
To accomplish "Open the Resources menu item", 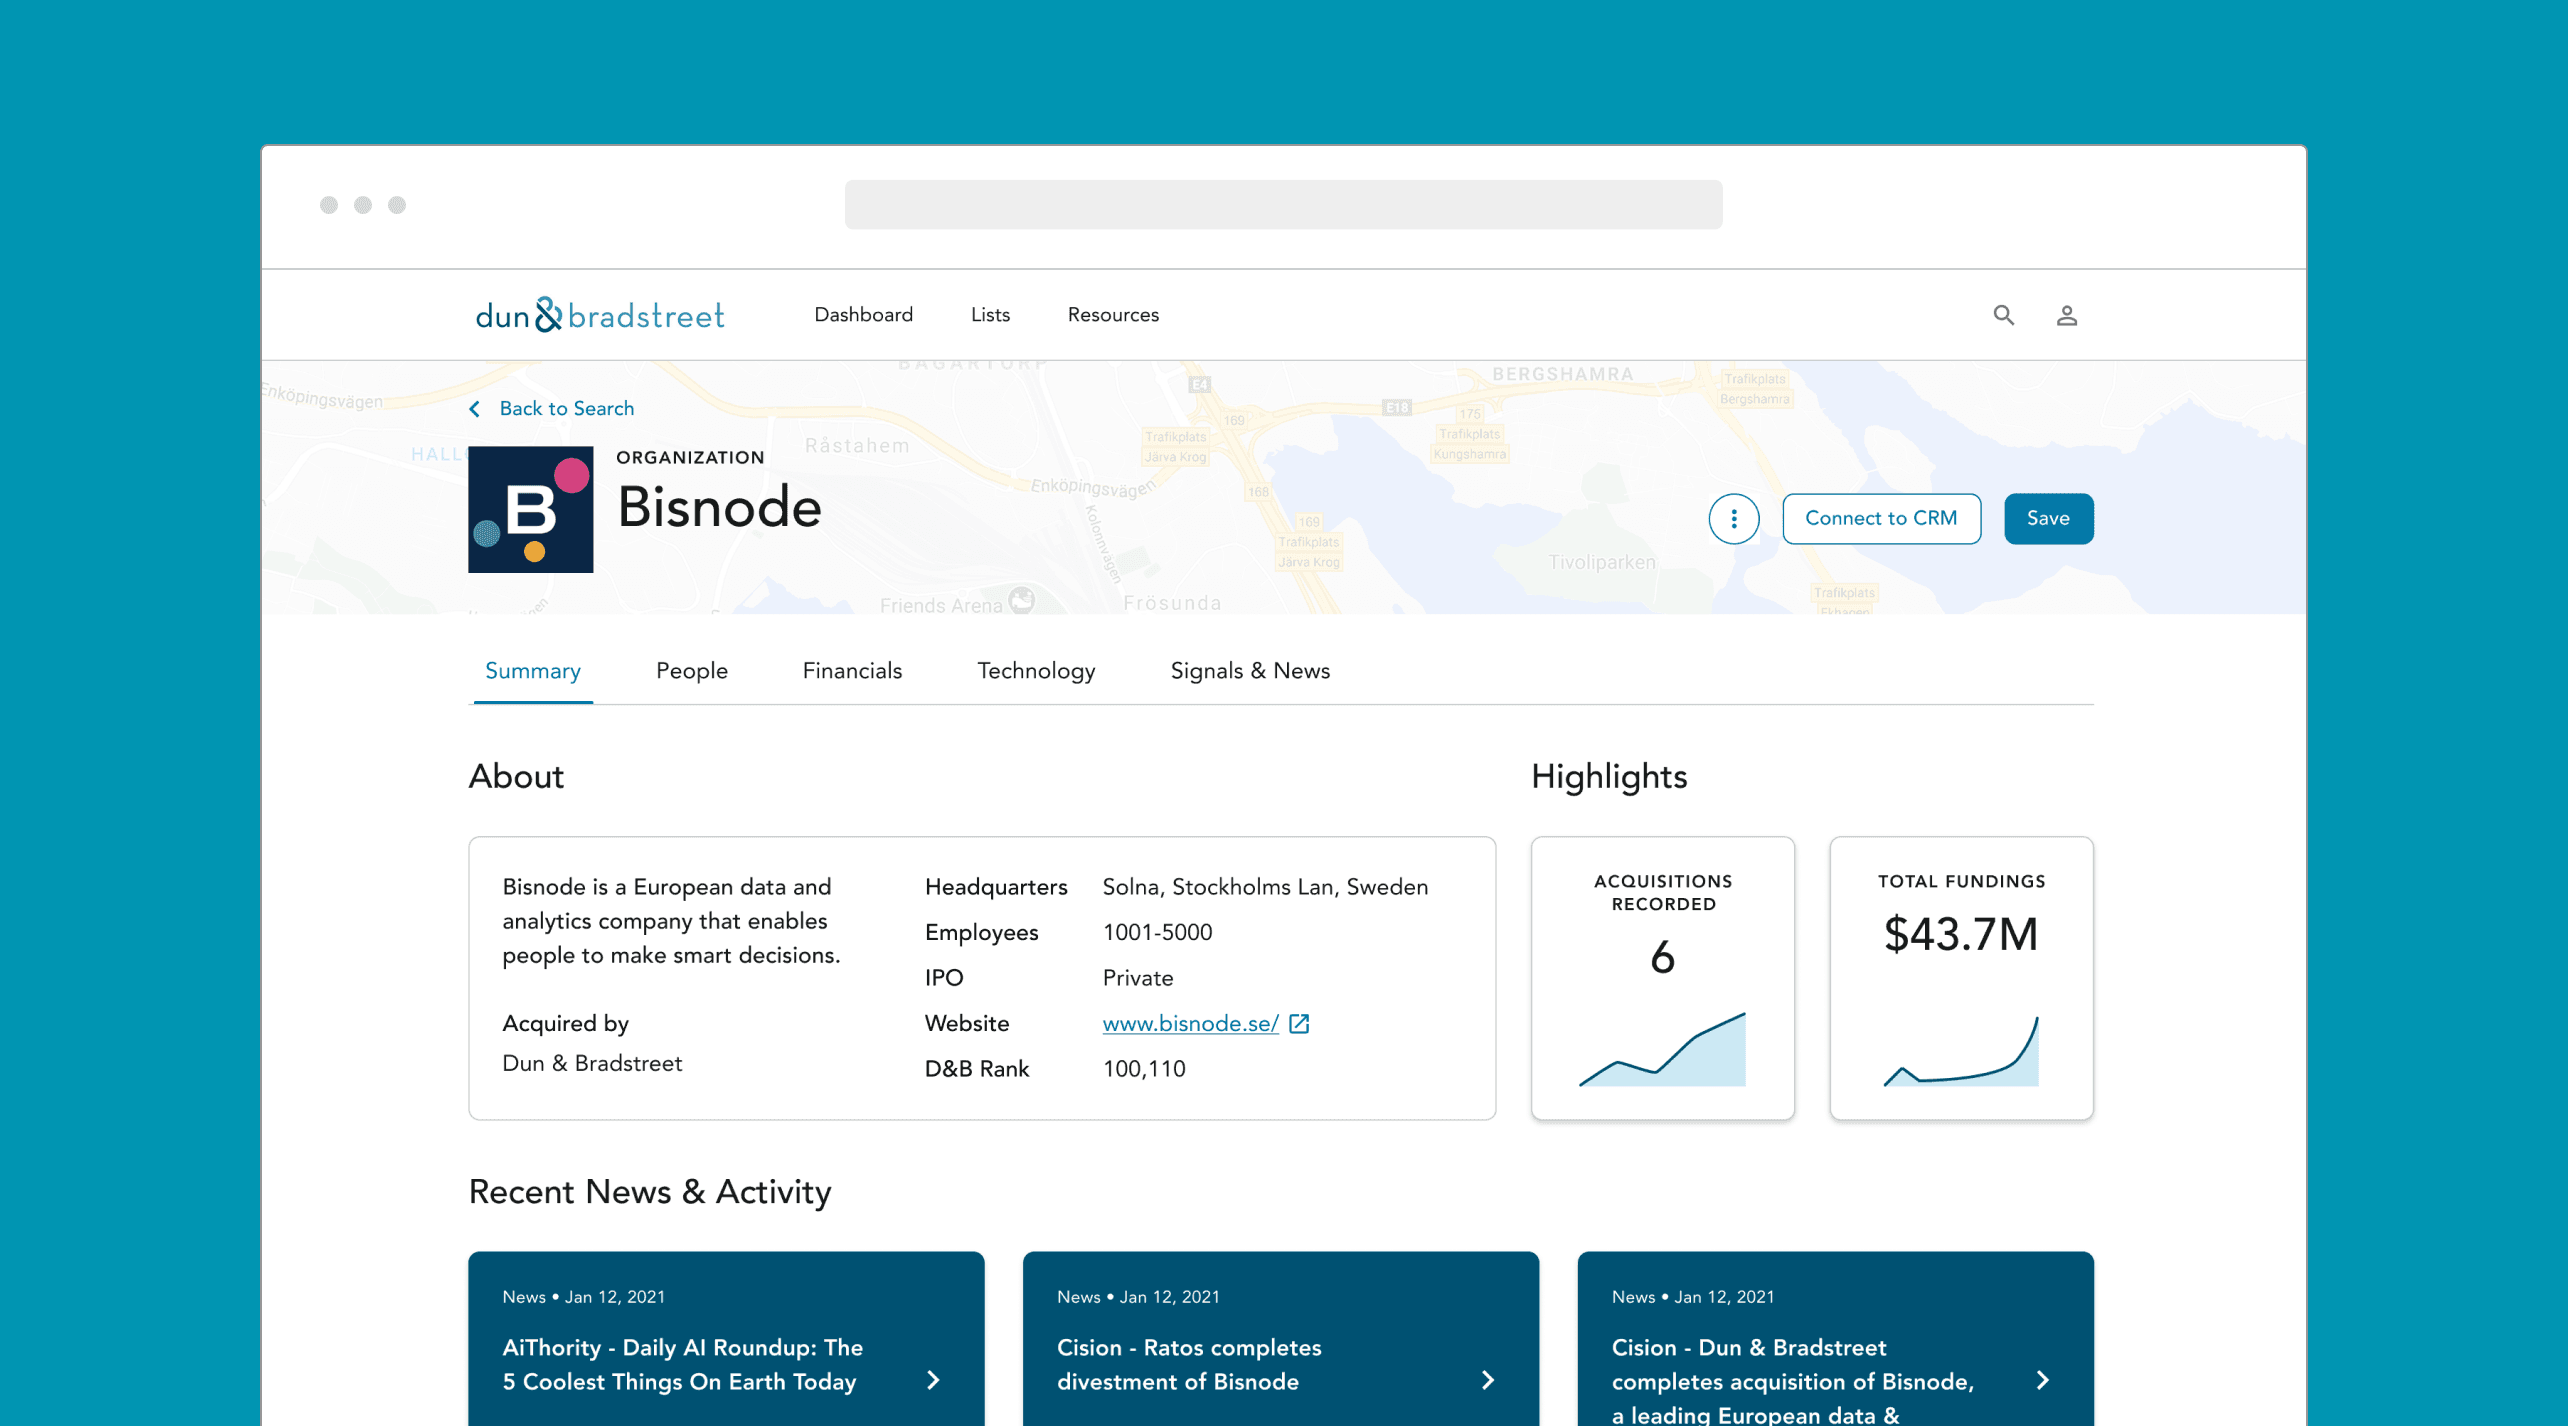I will tap(1112, 314).
